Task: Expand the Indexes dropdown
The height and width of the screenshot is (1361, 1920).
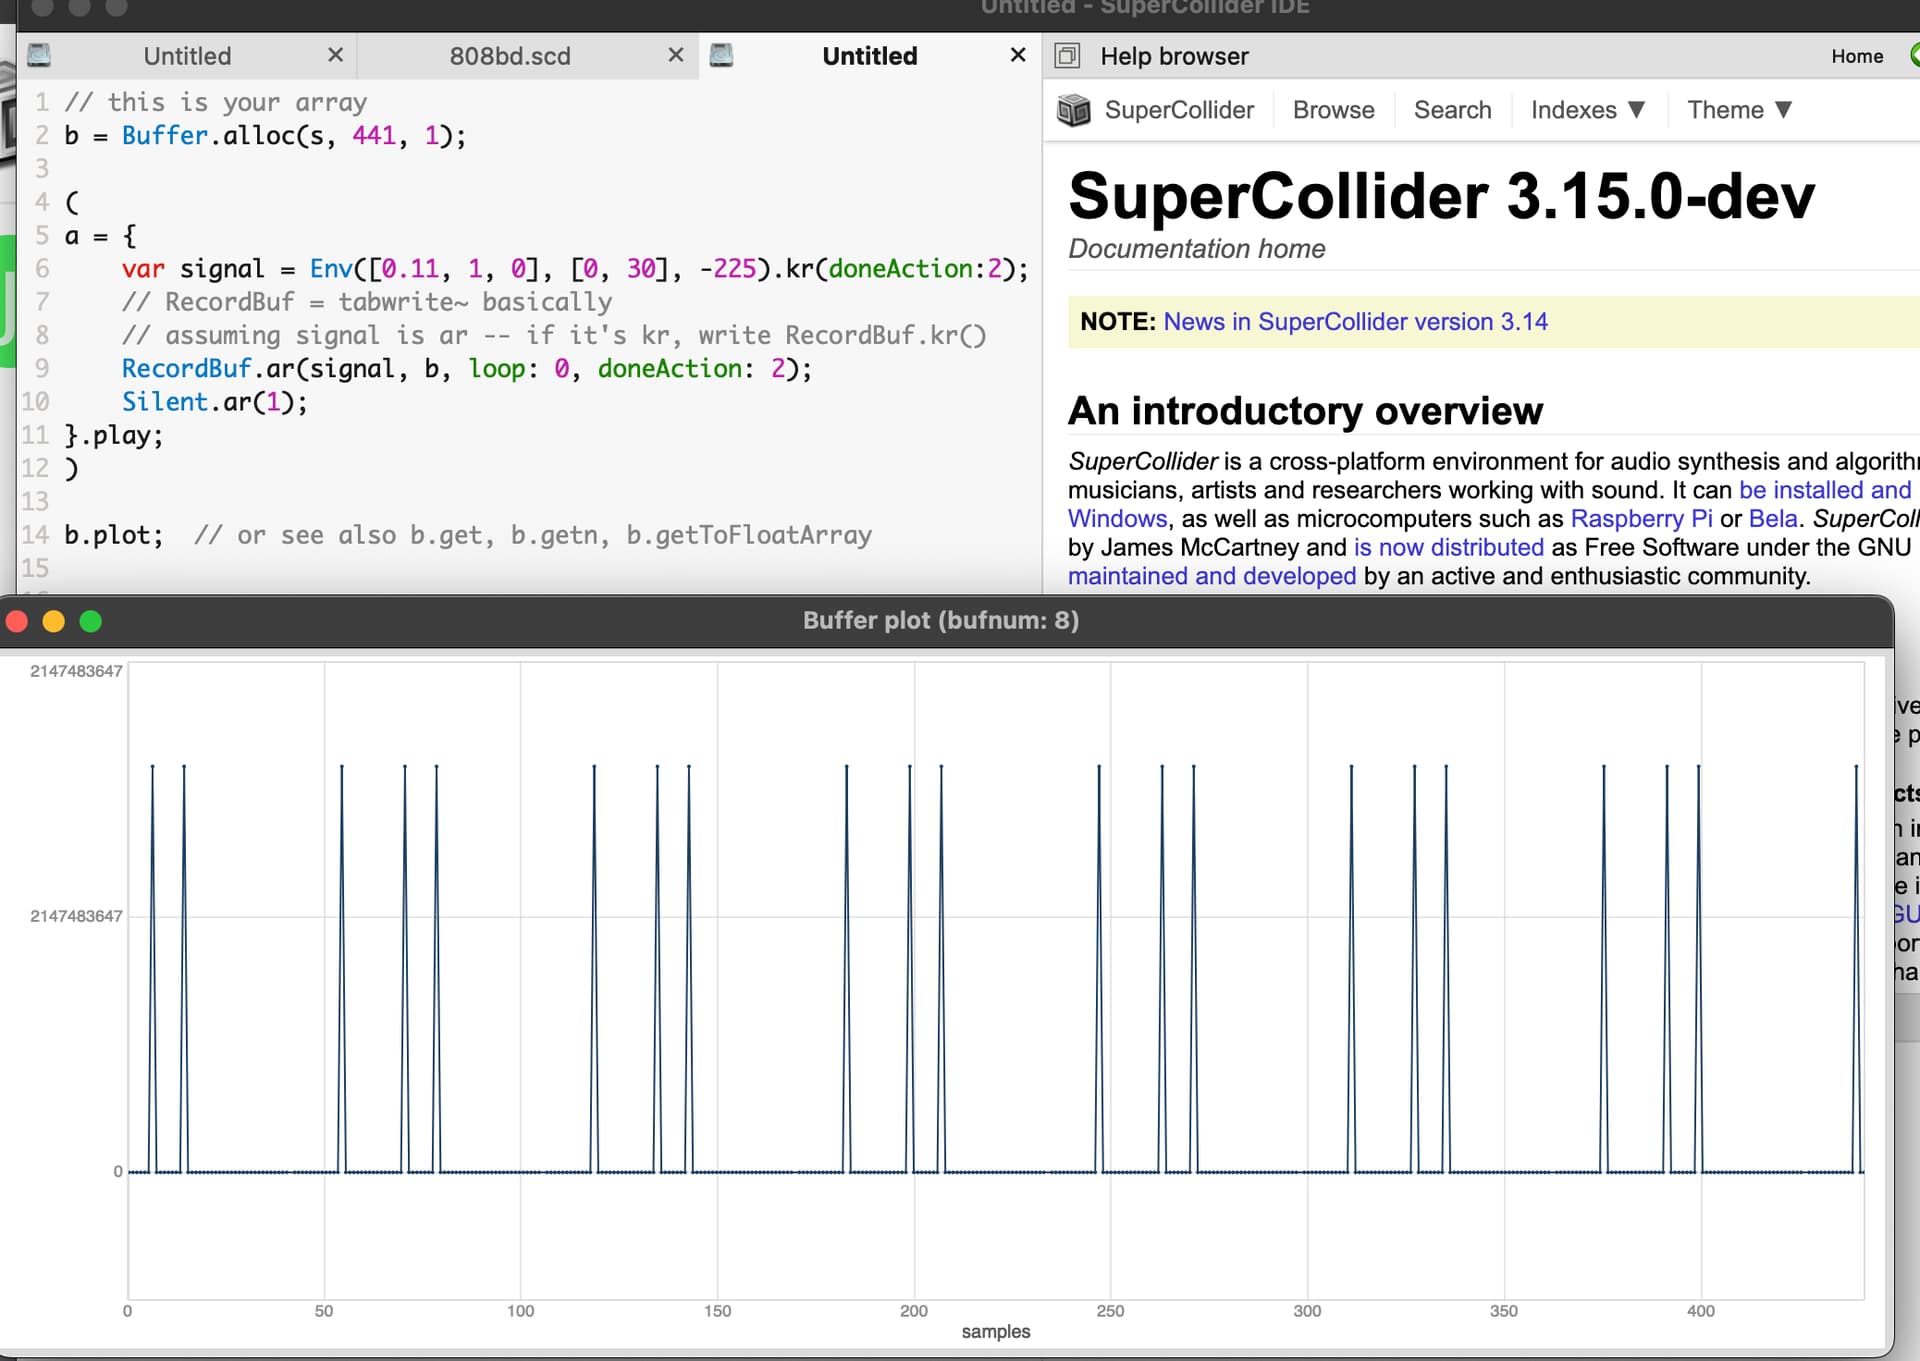Action: (x=1588, y=110)
